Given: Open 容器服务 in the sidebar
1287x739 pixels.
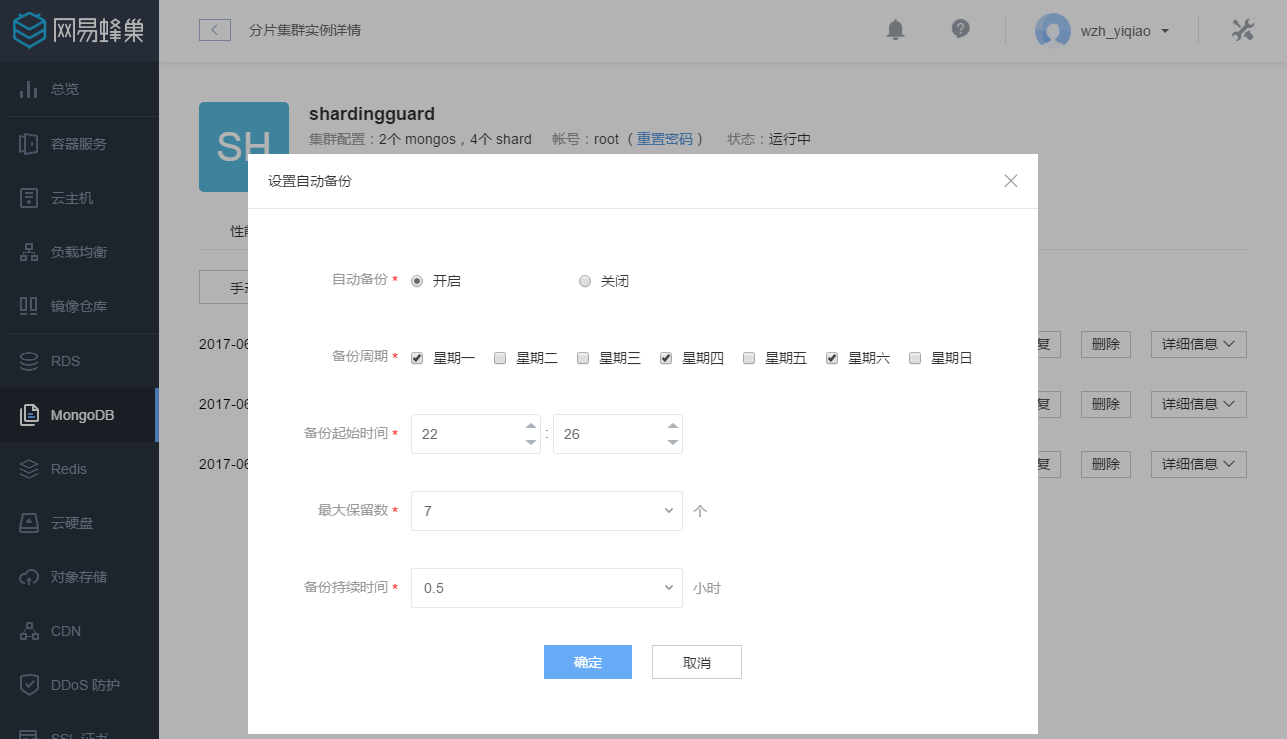Looking at the screenshot, I should [79, 144].
